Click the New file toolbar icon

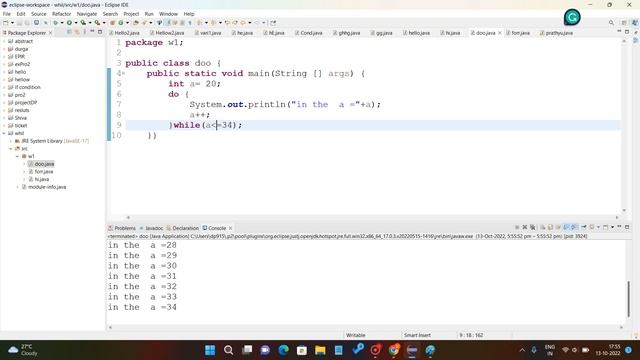tap(6, 23)
